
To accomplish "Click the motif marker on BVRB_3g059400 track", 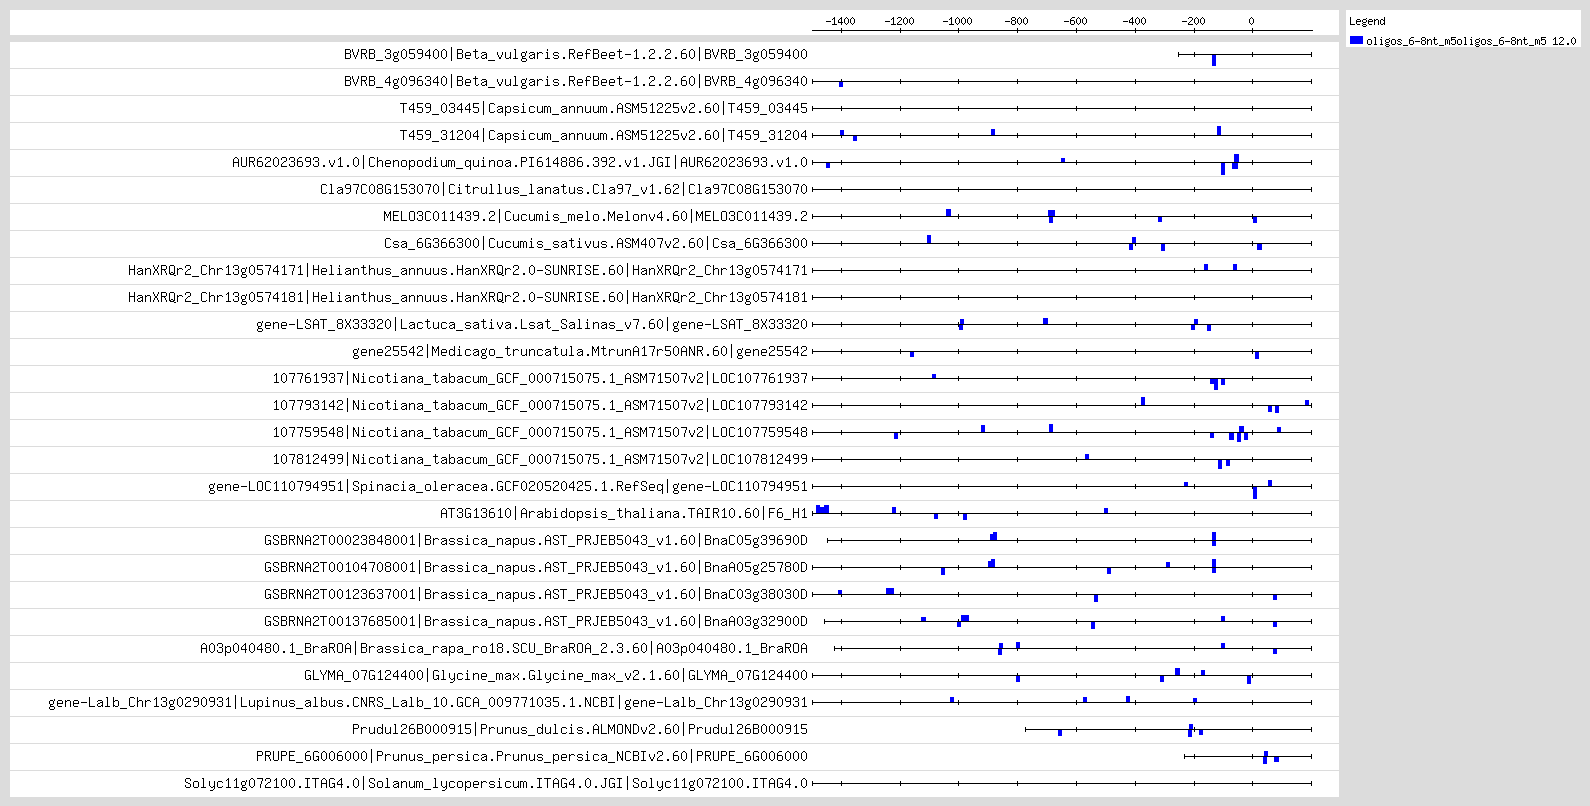I will coord(1214,60).
